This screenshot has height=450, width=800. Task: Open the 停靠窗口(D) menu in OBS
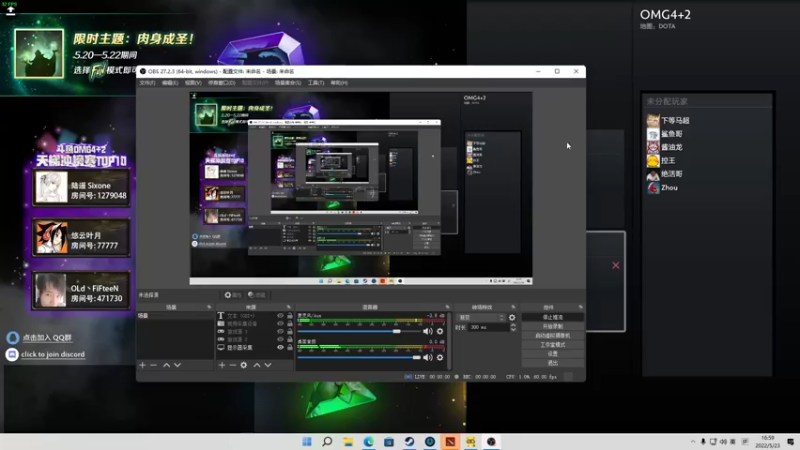(x=221, y=83)
